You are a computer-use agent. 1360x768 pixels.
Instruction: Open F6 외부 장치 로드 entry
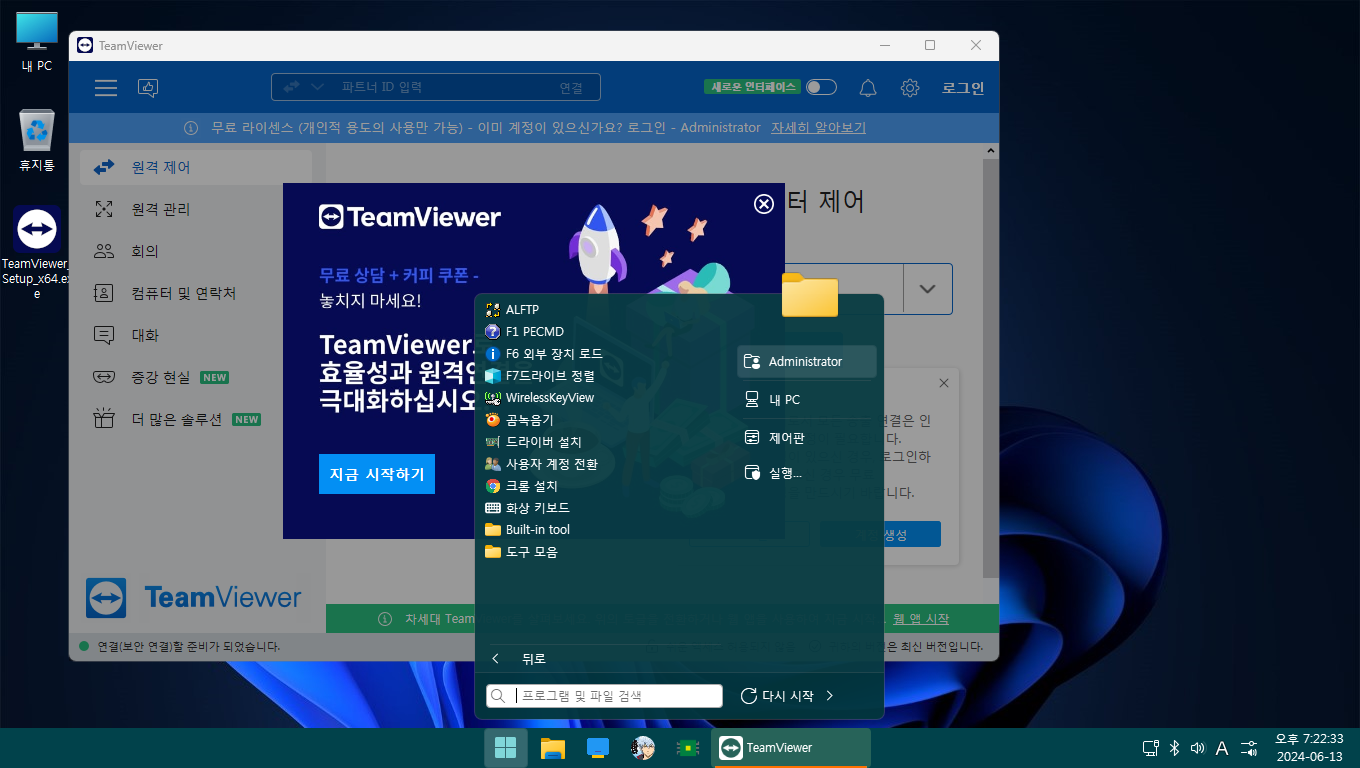(545, 354)
